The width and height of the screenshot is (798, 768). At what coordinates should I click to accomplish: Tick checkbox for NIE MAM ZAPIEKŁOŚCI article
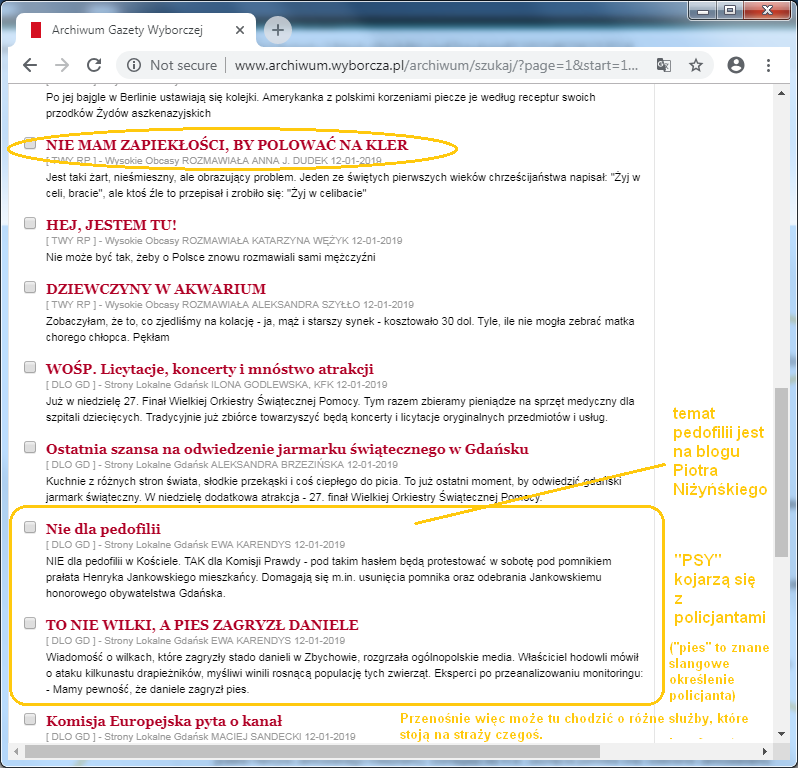point(30,143)
